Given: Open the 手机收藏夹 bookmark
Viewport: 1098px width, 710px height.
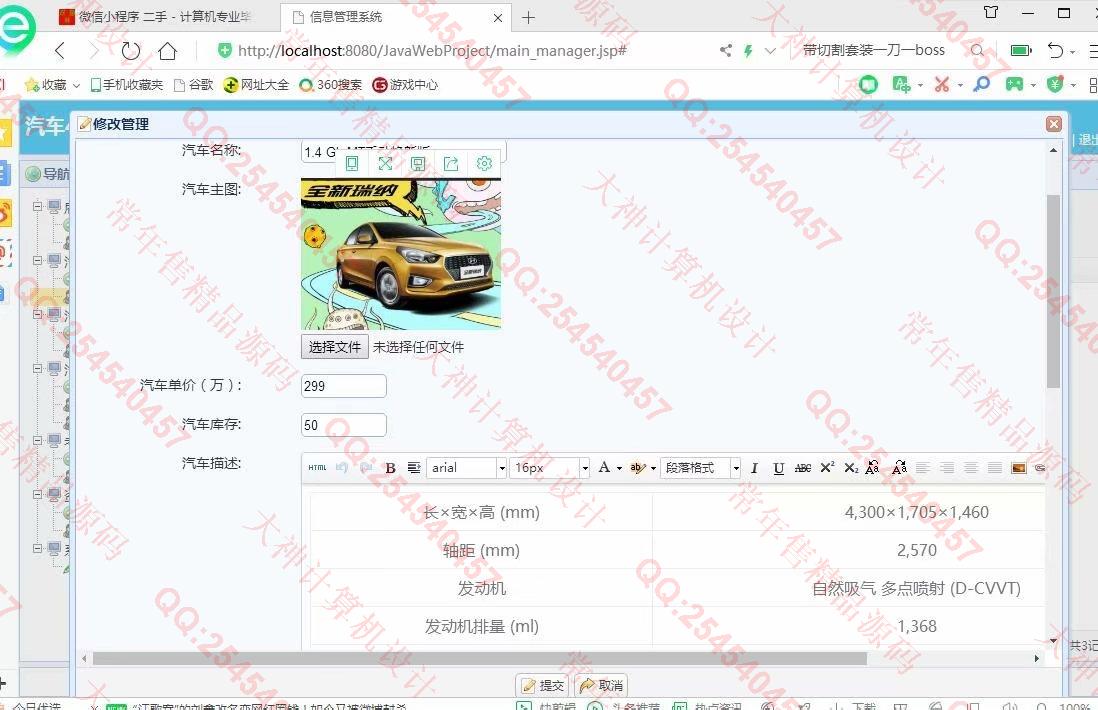Looking at the screenshot, I should pos(126,85).
